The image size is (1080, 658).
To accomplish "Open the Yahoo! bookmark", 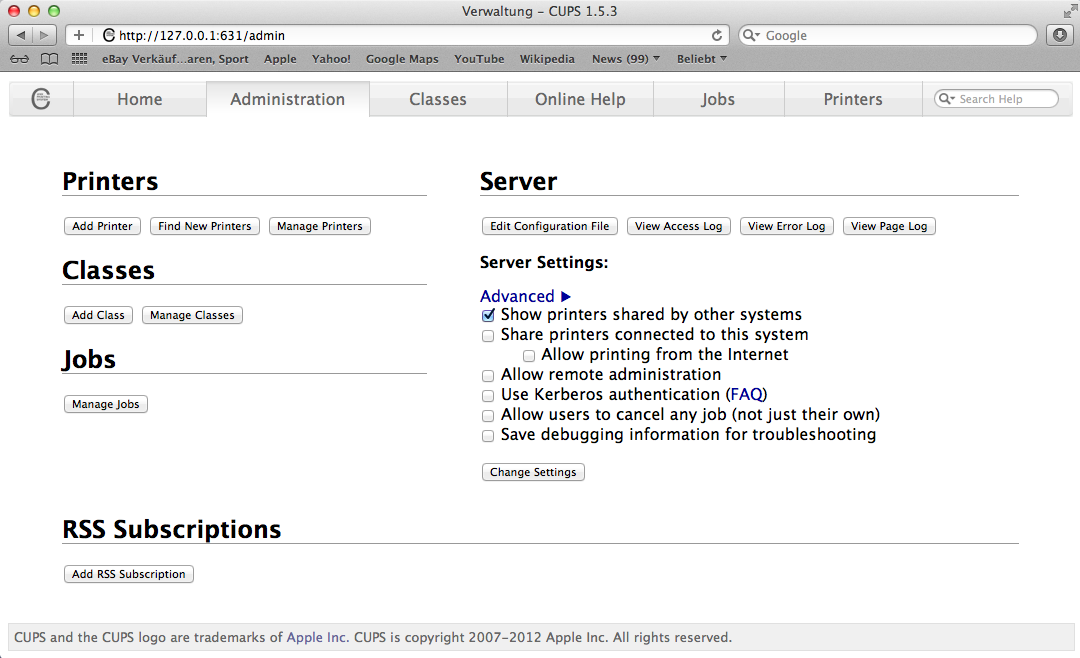I will pyautogui.click(x=331, y=59).
